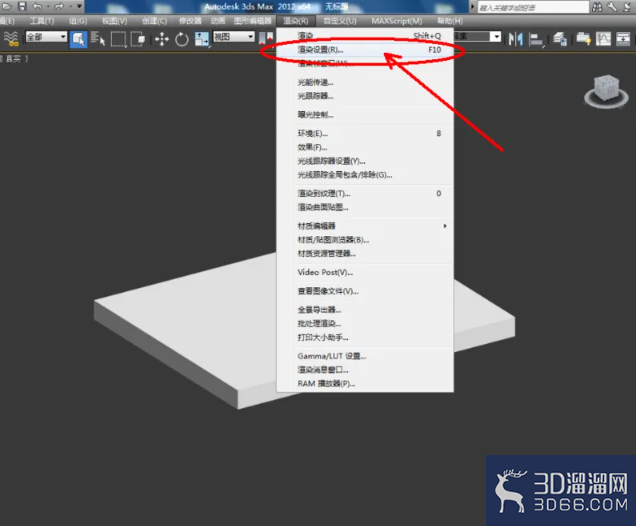Click the wrench icon in title bar
This screenshot has width=636, height=526.
[x=612, y=6]
